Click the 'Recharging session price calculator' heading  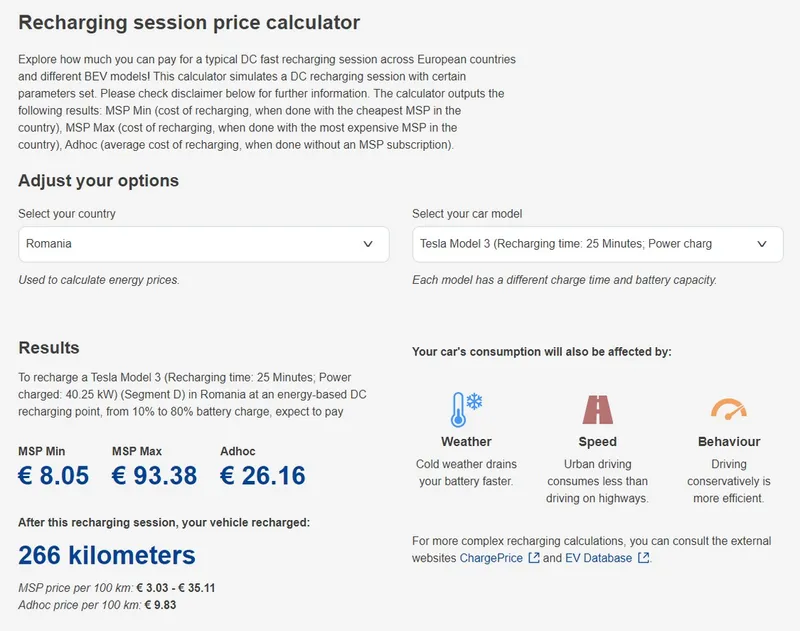coord(189,22)
